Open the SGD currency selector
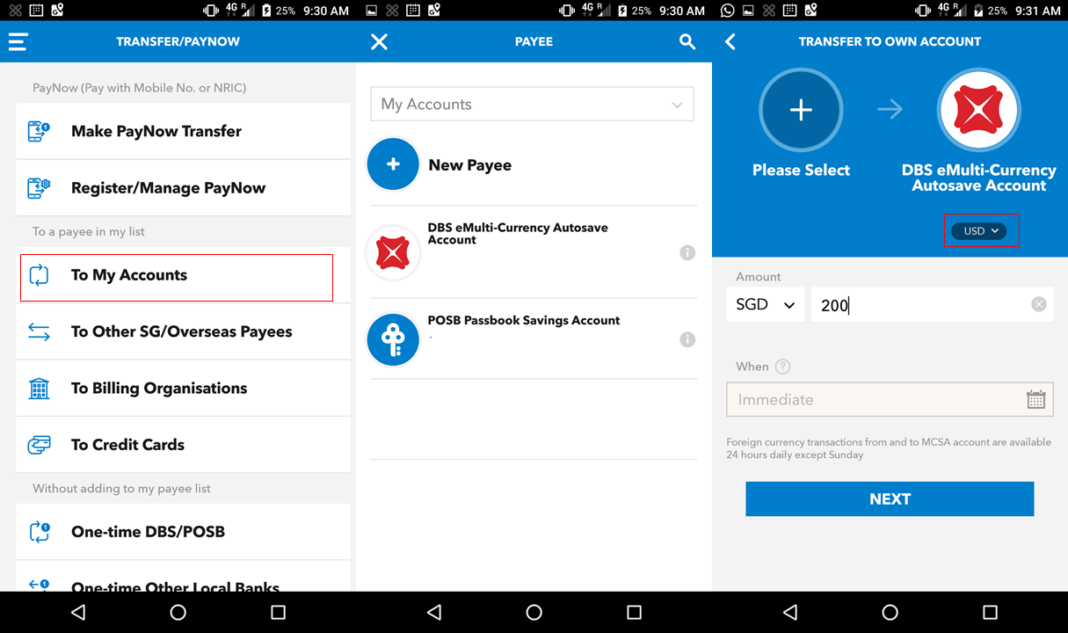The image size is (1068, 633). pos(765,305)
